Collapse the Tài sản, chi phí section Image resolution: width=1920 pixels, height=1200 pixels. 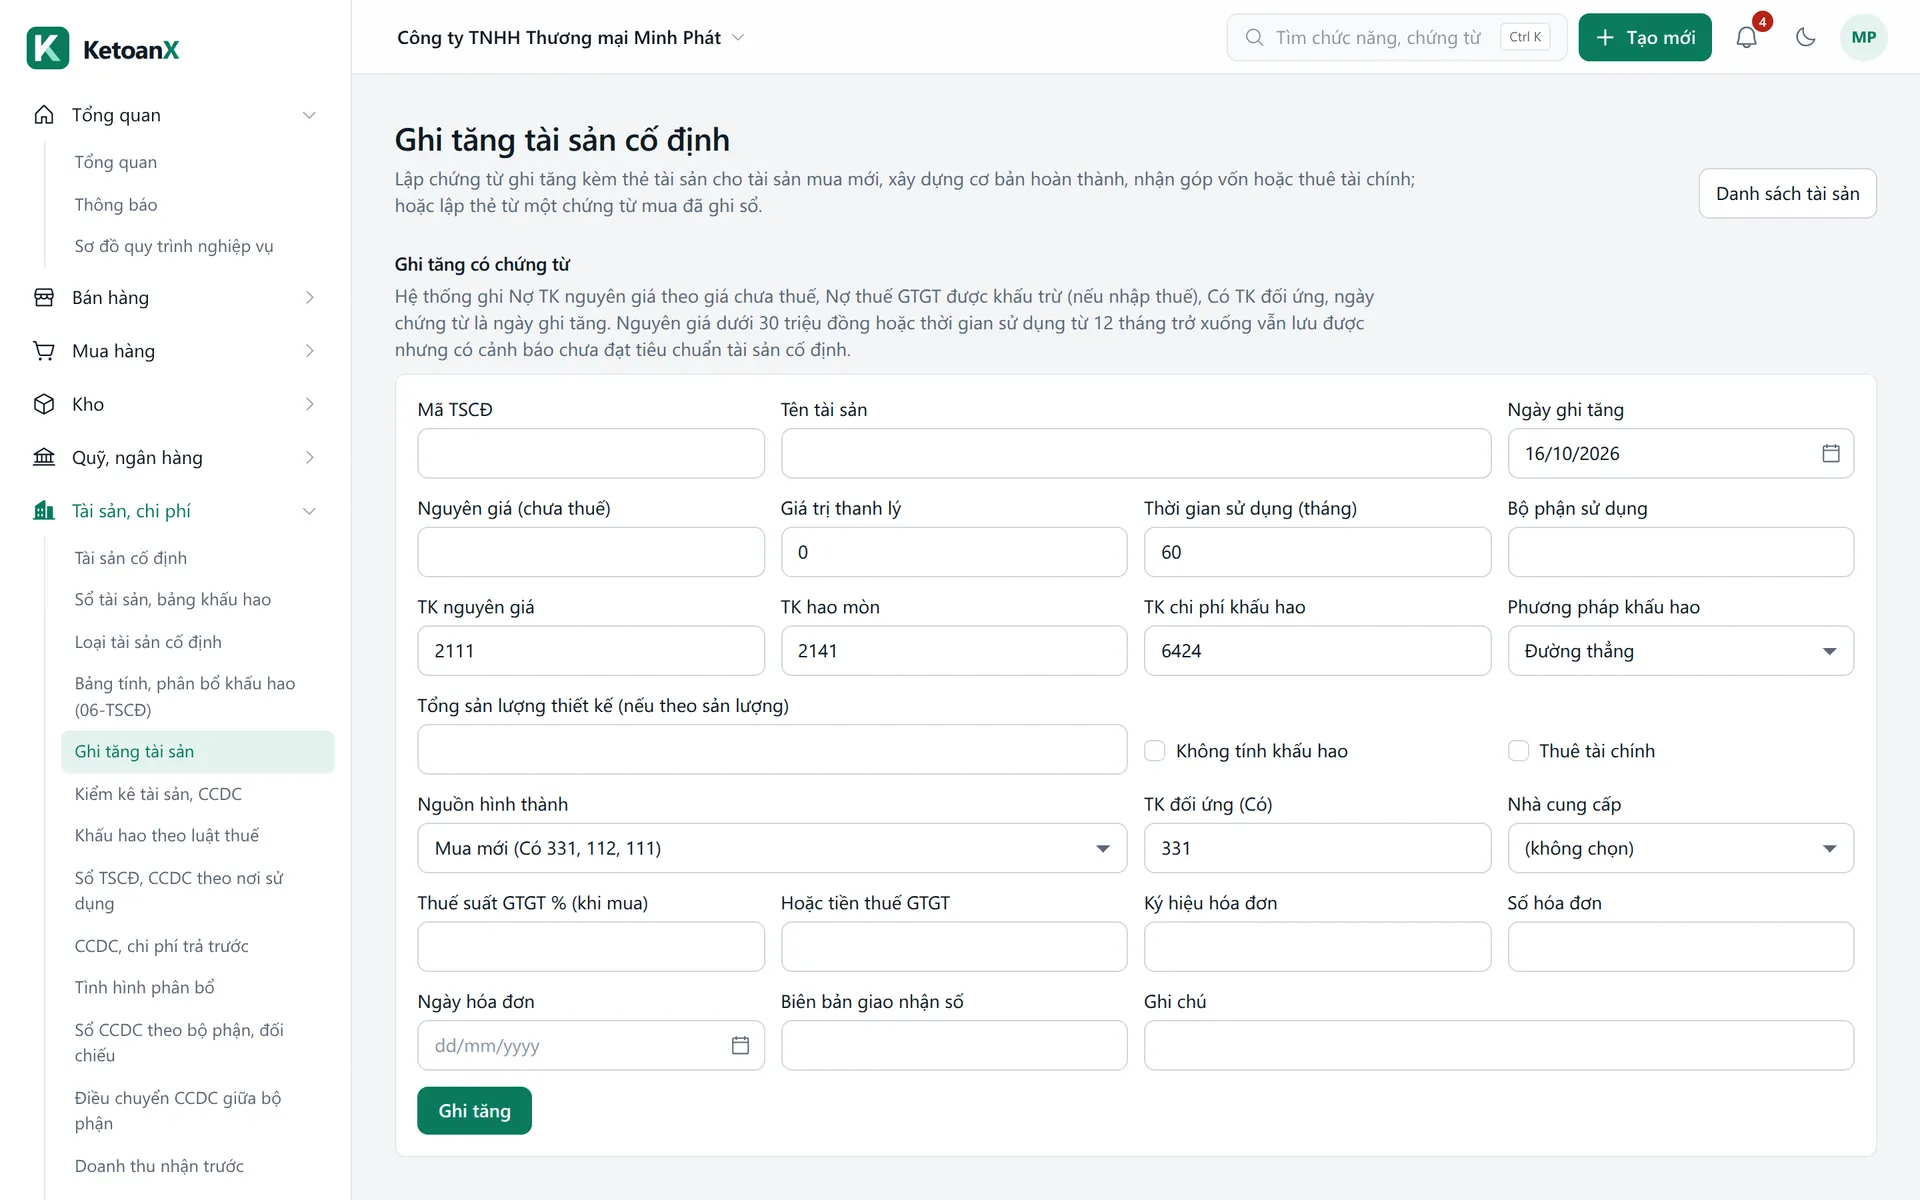click(x=310, y=511)
